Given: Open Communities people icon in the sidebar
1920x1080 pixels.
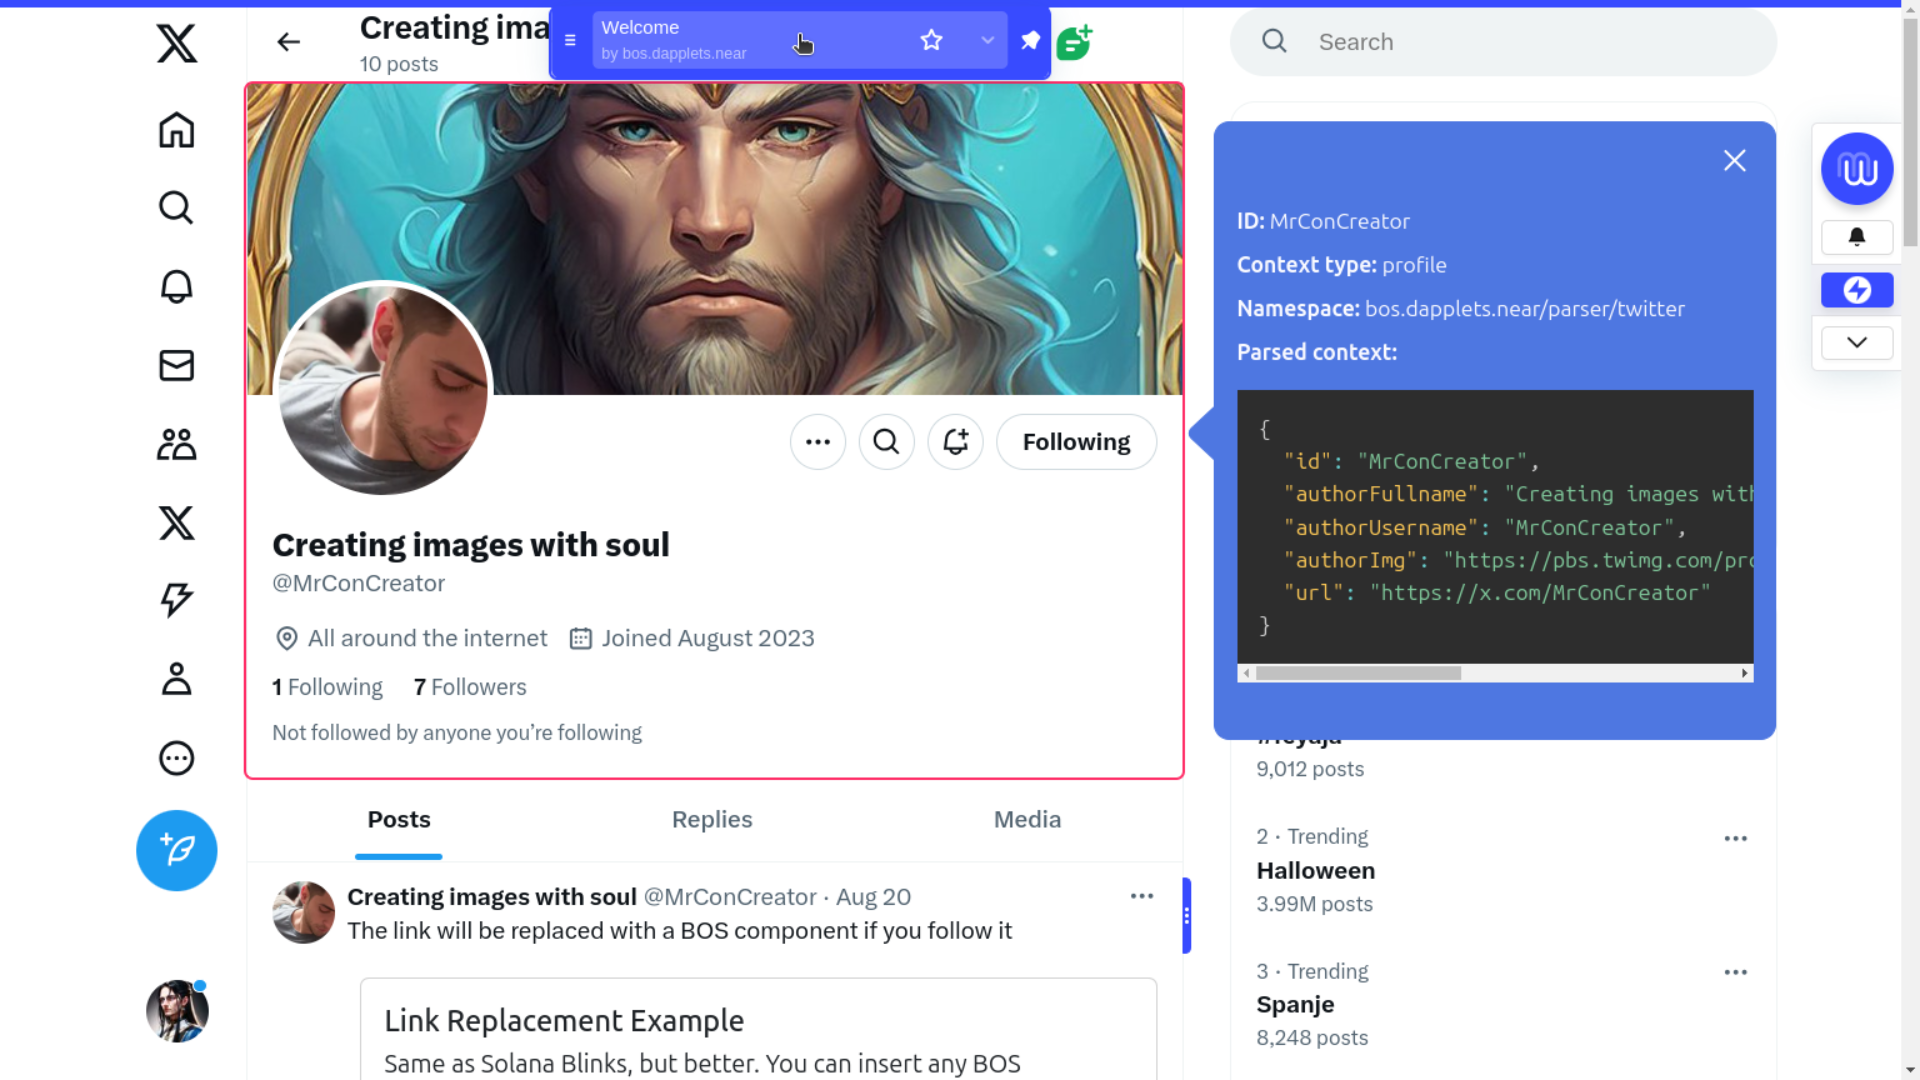Looking at the screenshot, I should click(x=176, y=444).
